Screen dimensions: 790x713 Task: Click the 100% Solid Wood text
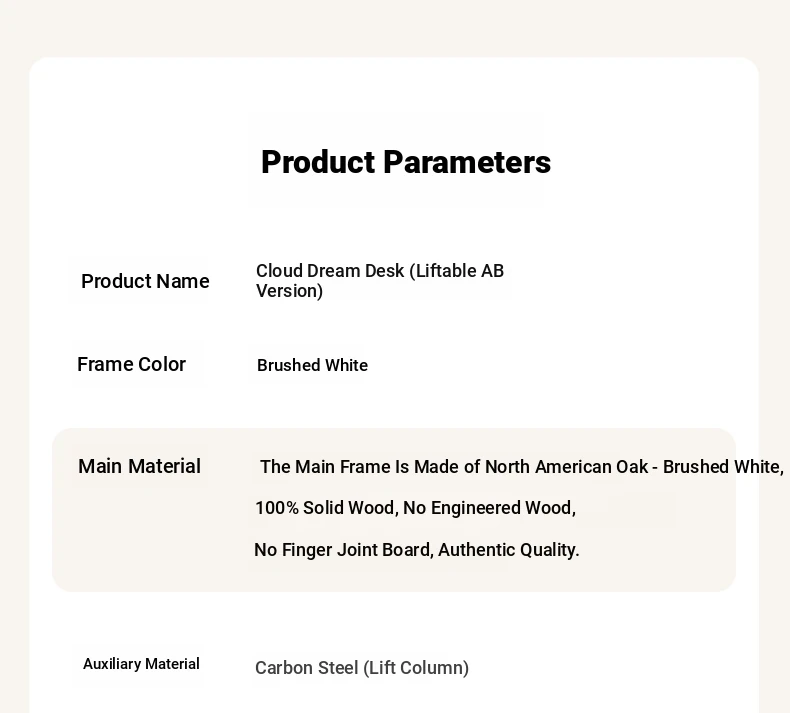pyautogui.click(x=326, y=508)
